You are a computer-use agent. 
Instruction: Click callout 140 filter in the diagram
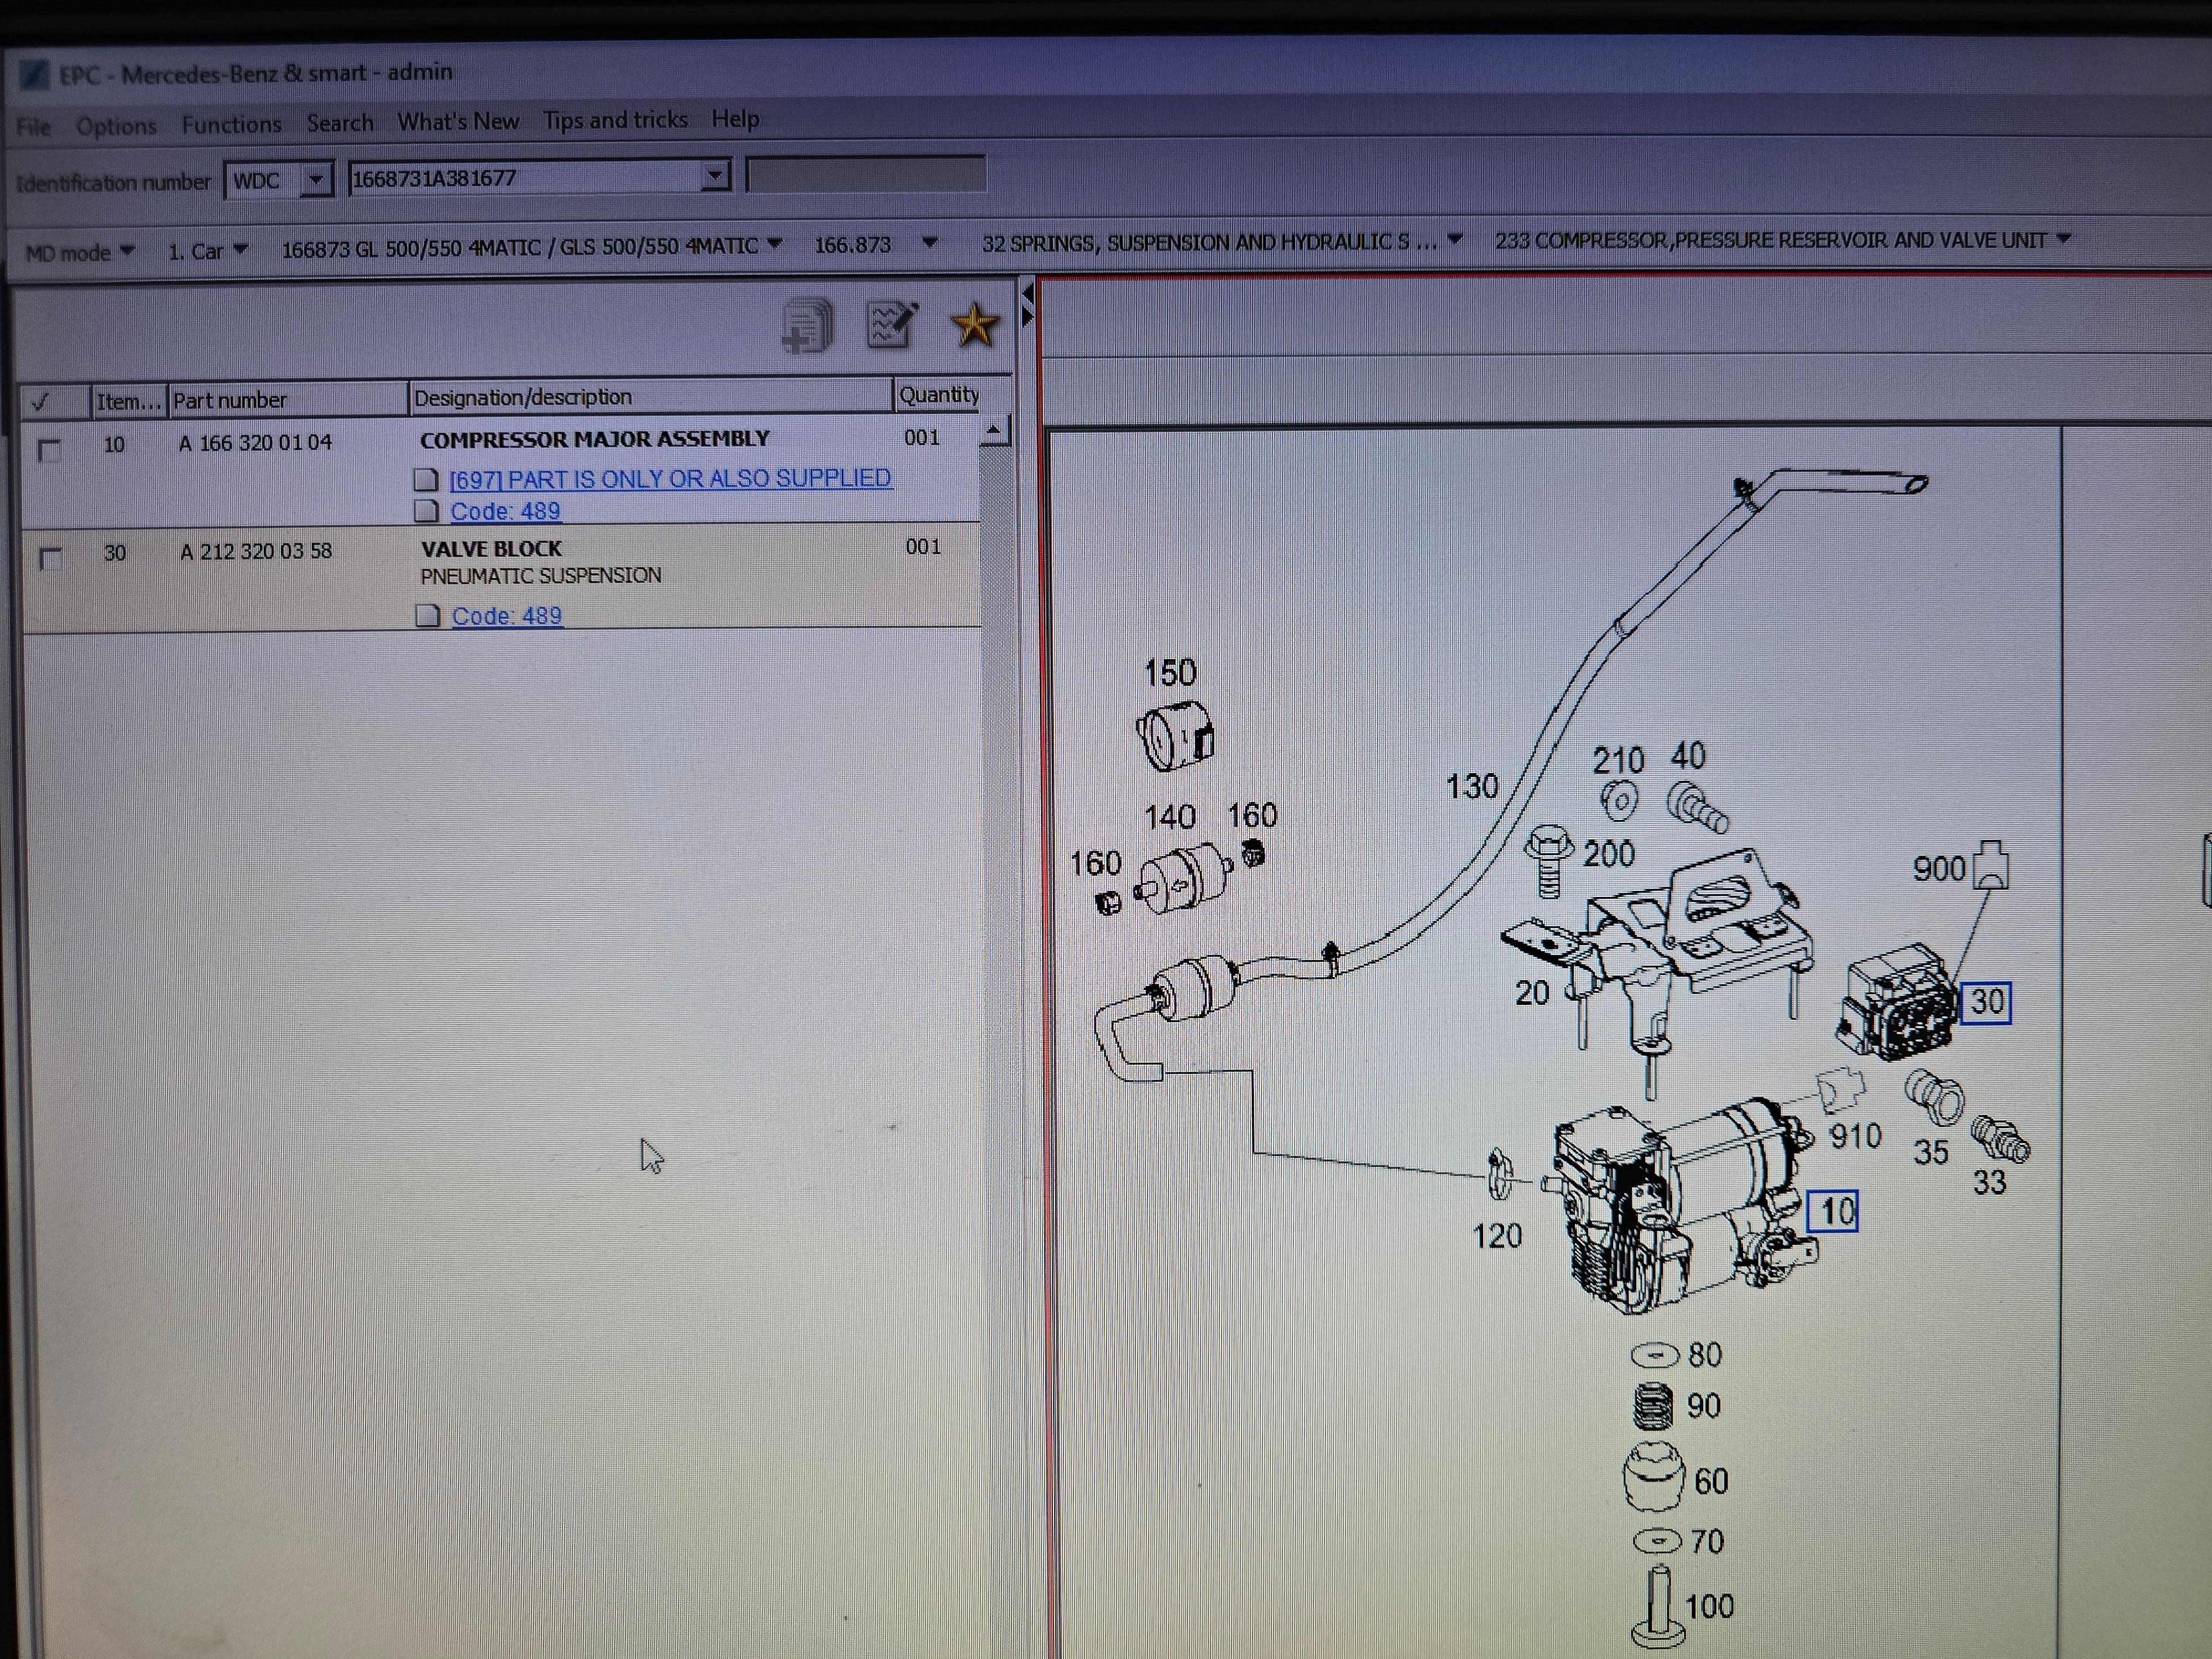[x=1169, y=817]
